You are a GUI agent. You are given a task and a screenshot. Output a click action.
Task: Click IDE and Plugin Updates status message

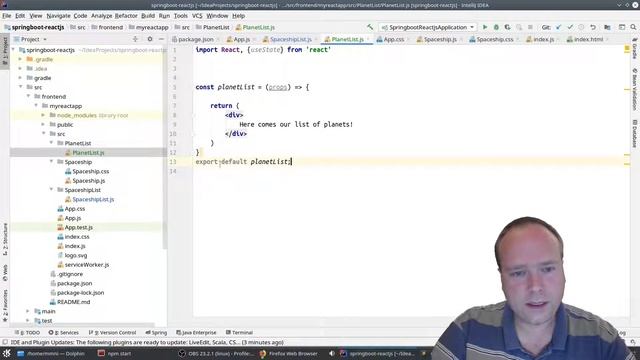tap(147, 342)
